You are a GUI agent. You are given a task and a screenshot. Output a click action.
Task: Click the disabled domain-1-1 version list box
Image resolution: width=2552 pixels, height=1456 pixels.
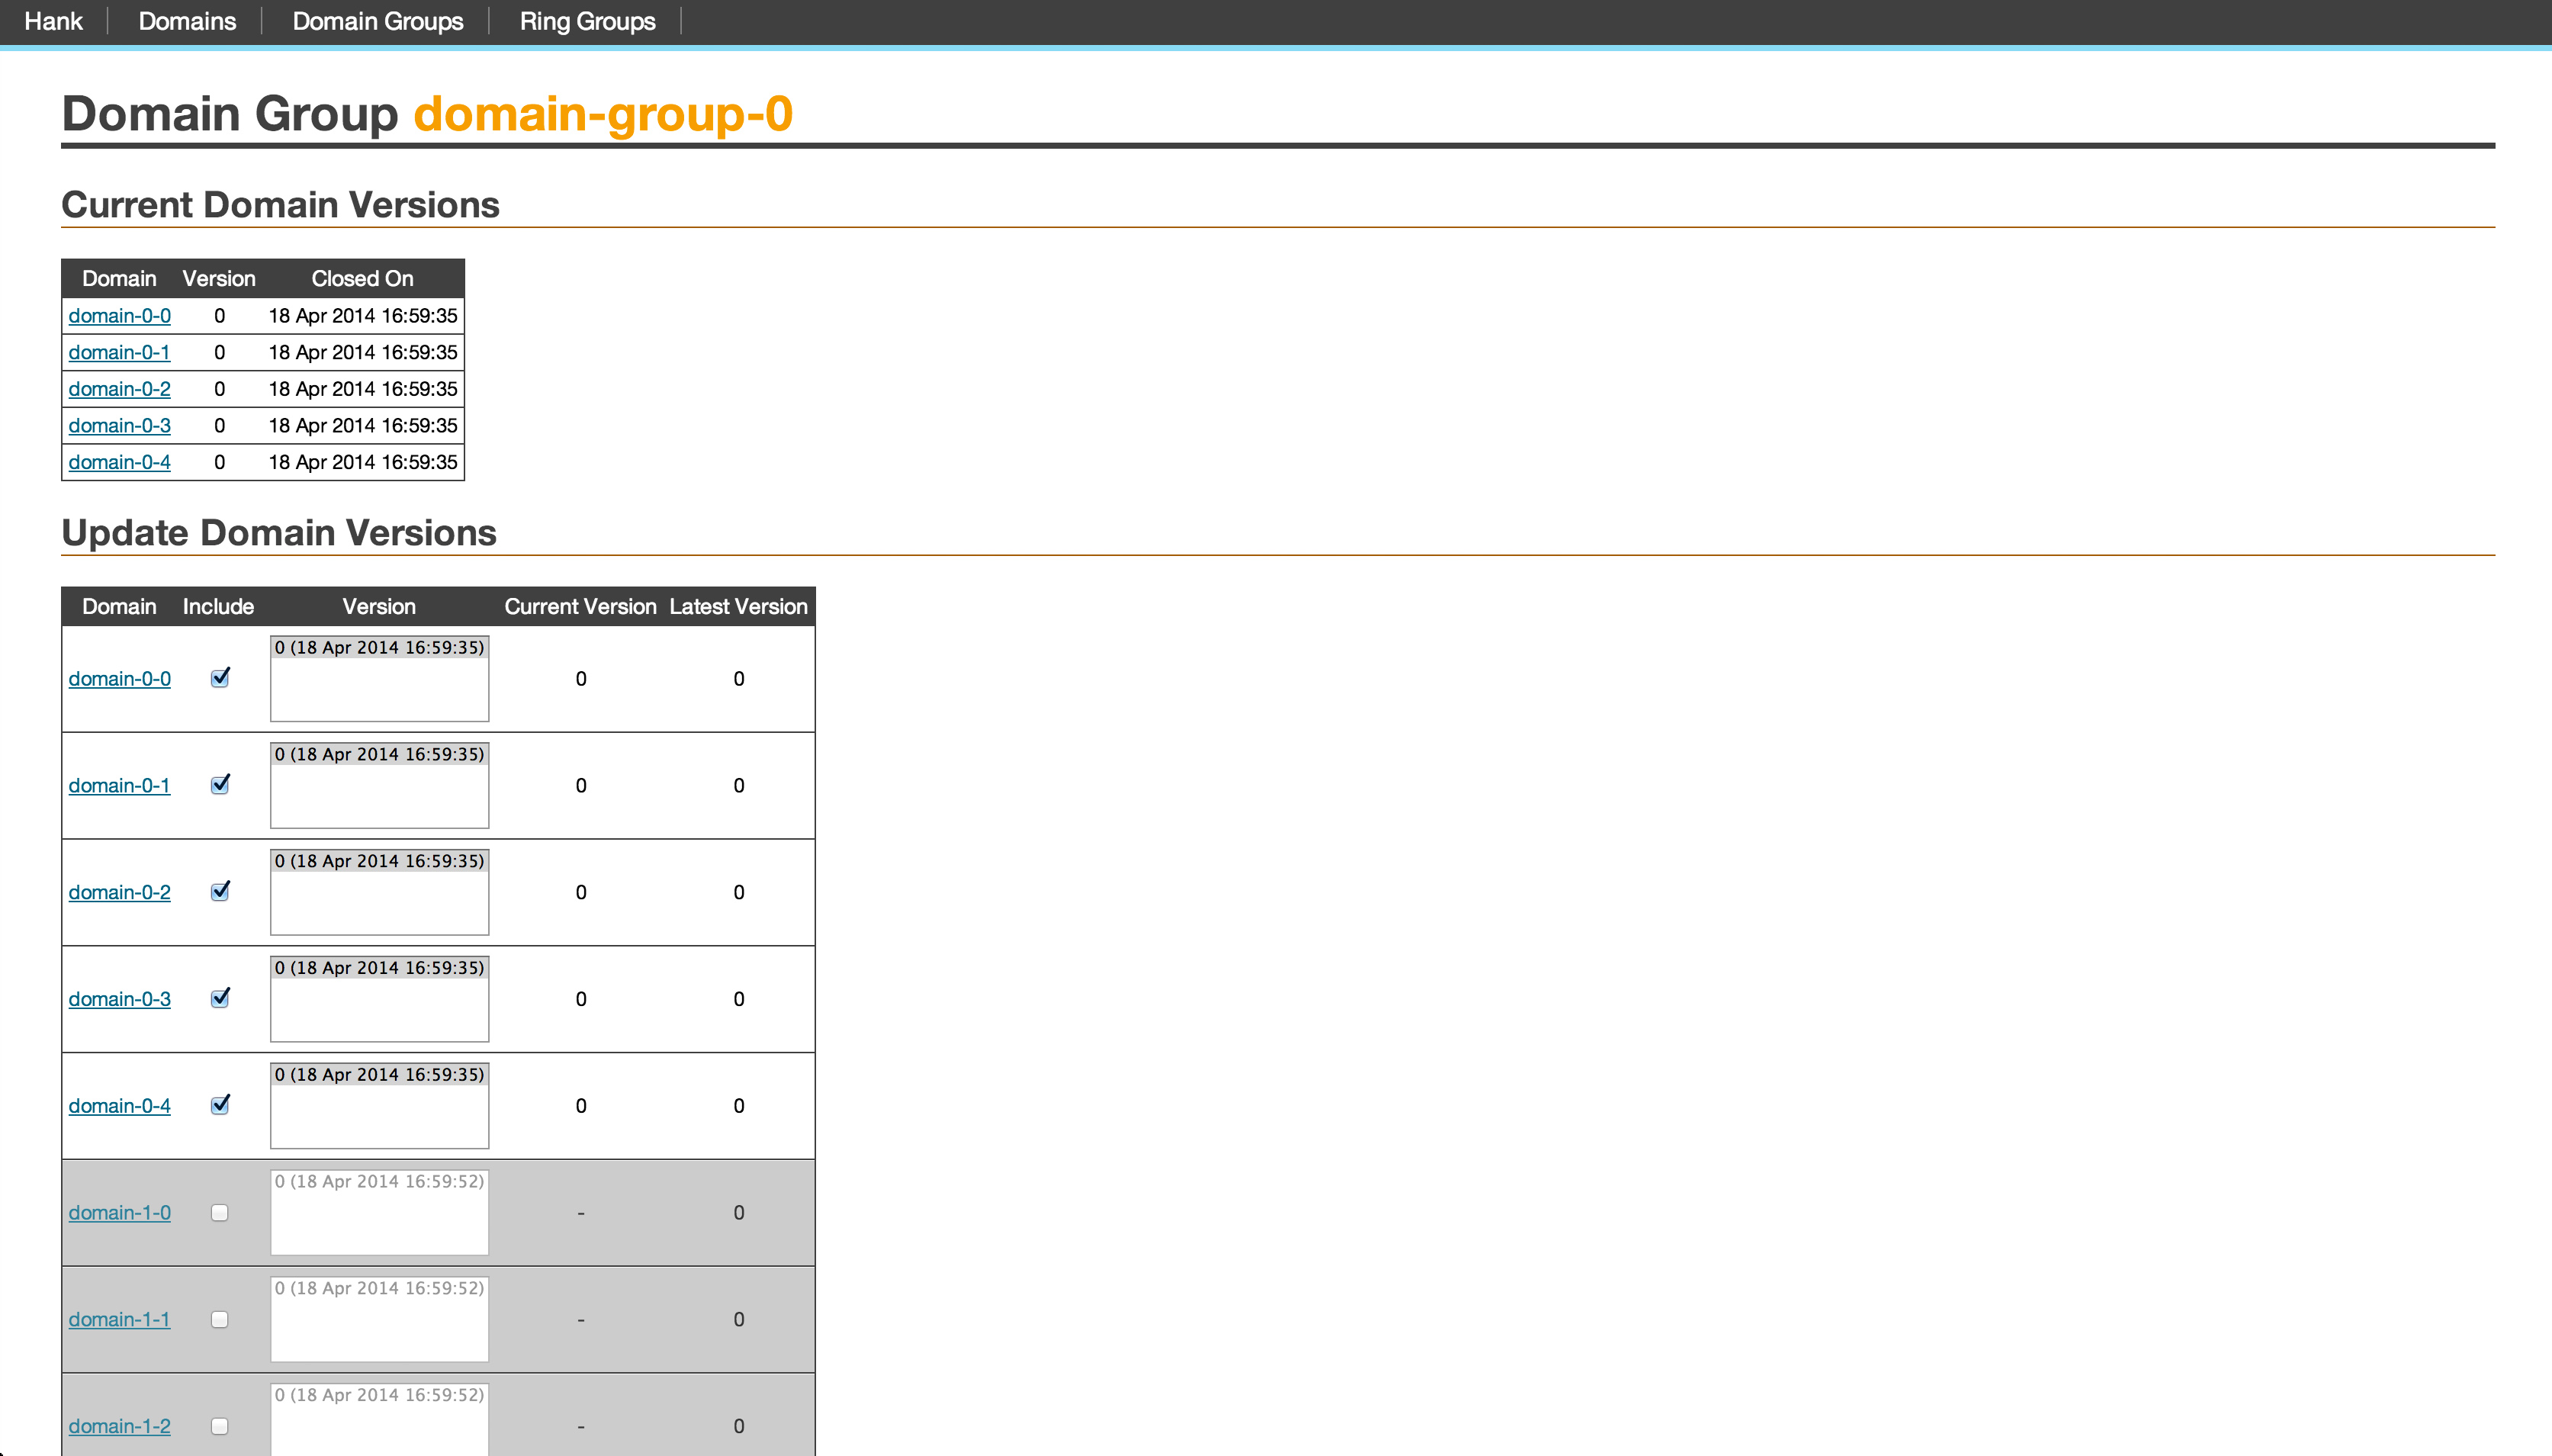pos(379,1320)
